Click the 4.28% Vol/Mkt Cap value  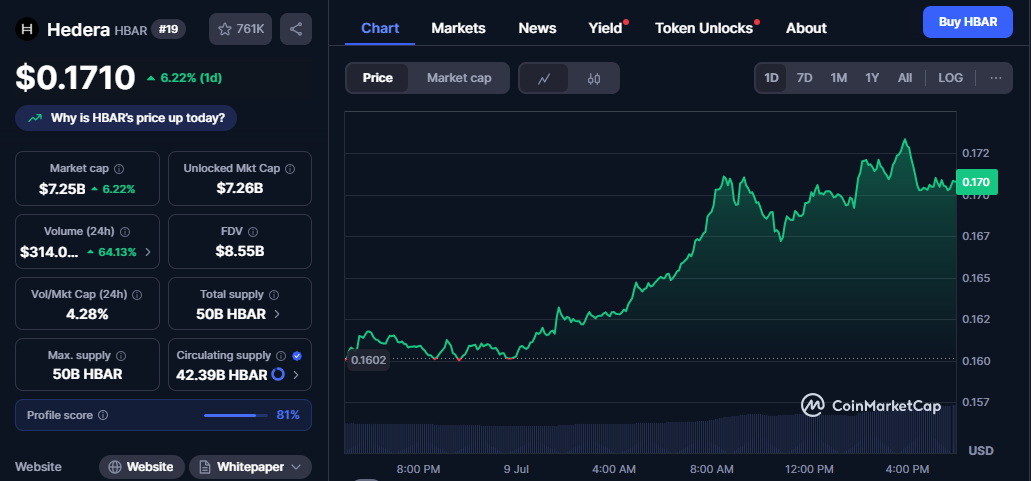[87, 314]
